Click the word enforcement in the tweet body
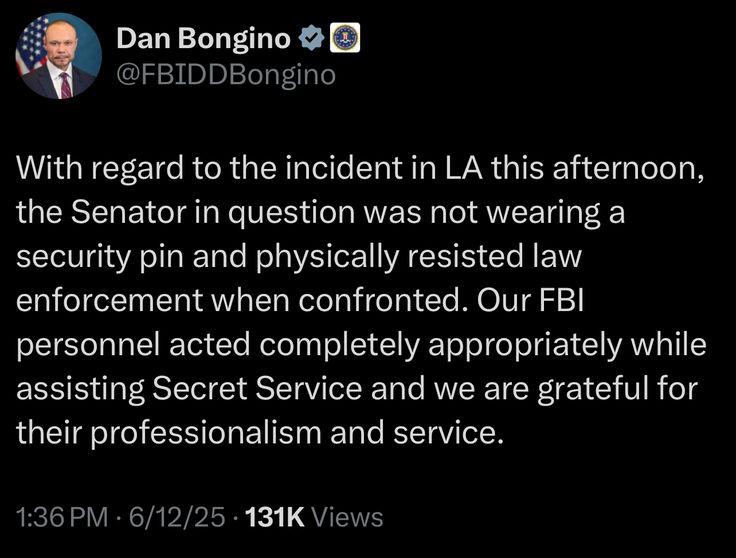This screenshot has height=558, width=736. pyautogui.click(x=109, y=301)
